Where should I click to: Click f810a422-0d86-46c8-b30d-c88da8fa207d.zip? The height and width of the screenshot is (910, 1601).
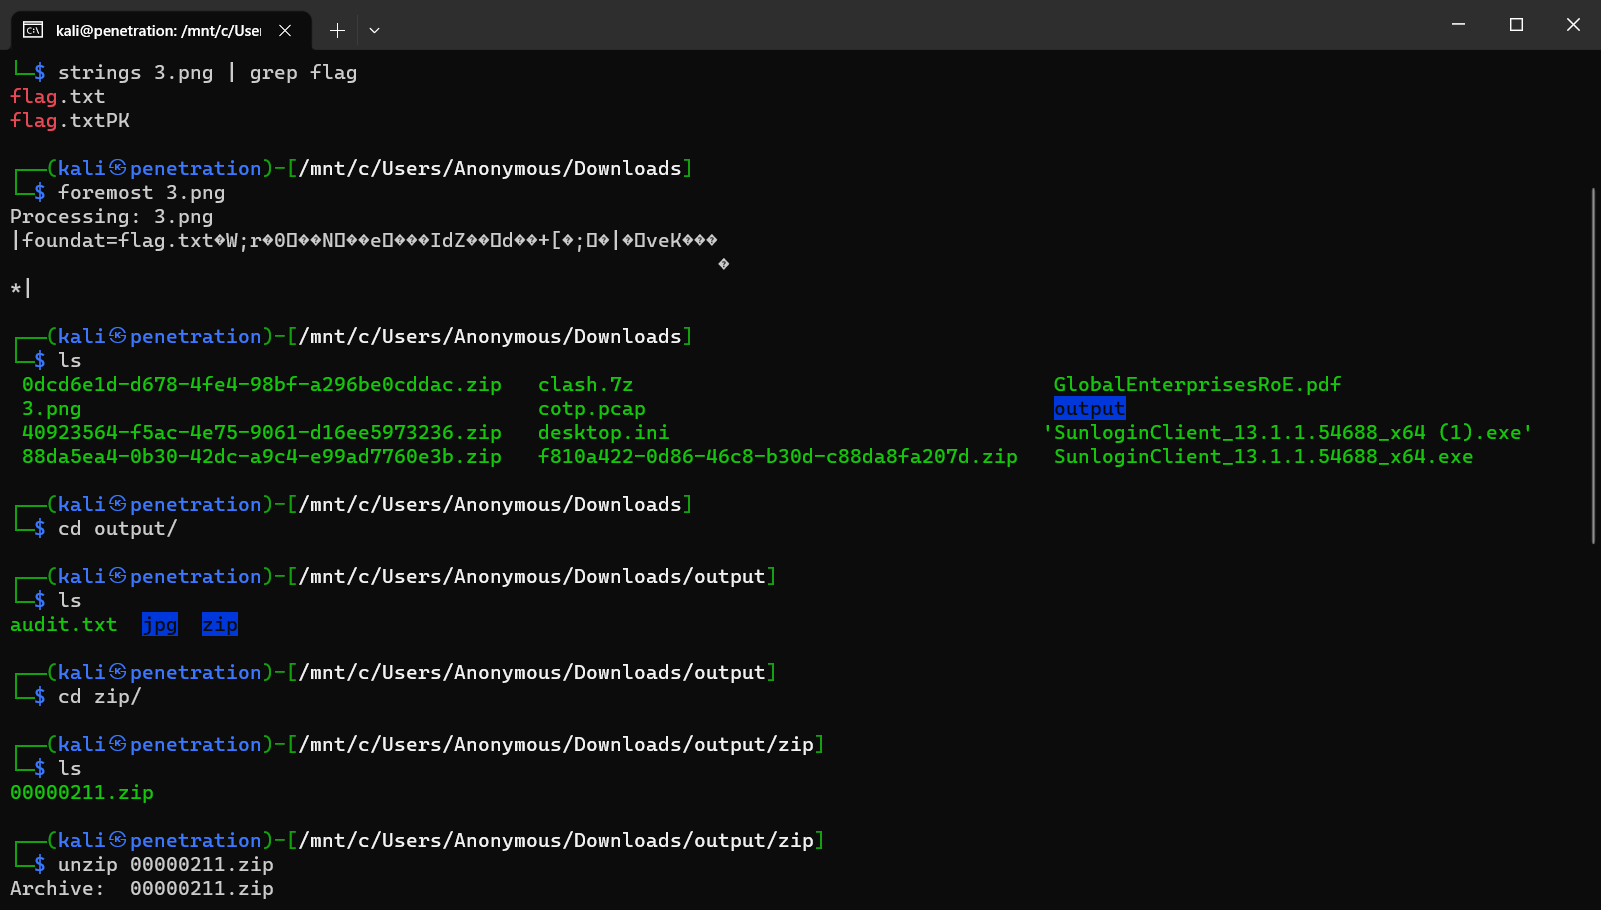(x=778, y=456)
